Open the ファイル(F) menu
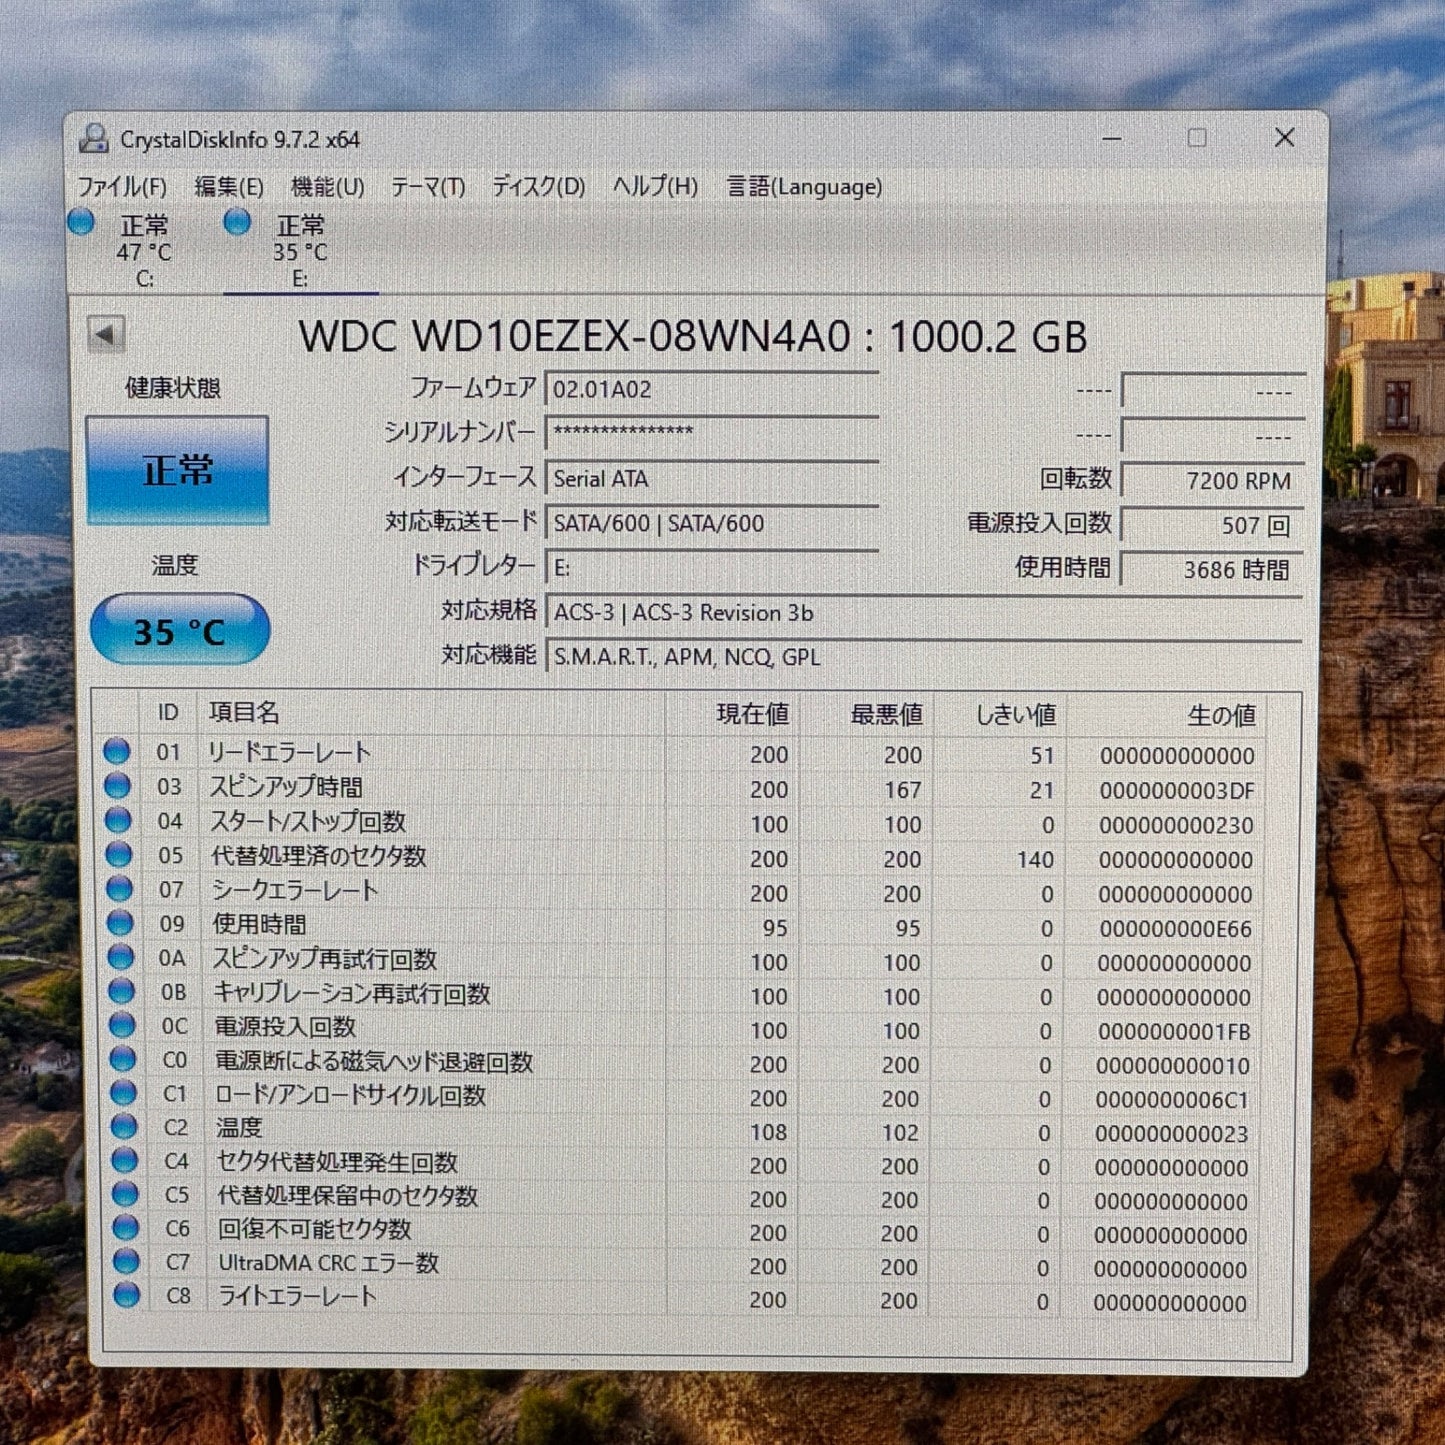This screenshot has width=1445, height=1445. point(122,187)
